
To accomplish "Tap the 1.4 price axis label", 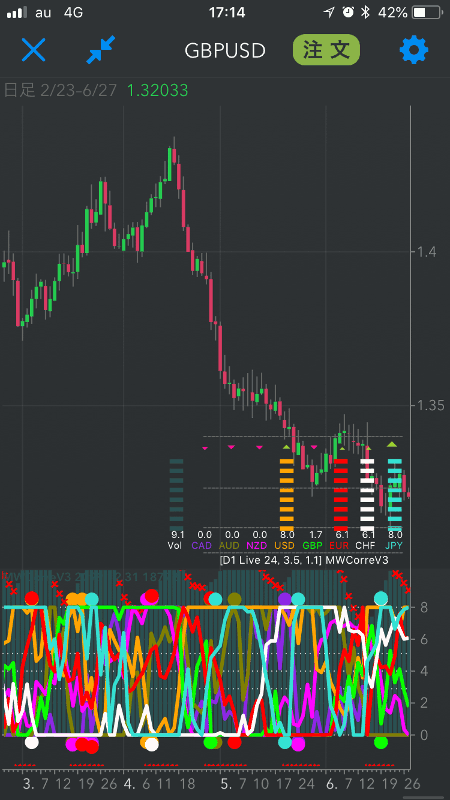I will point(427,252).
